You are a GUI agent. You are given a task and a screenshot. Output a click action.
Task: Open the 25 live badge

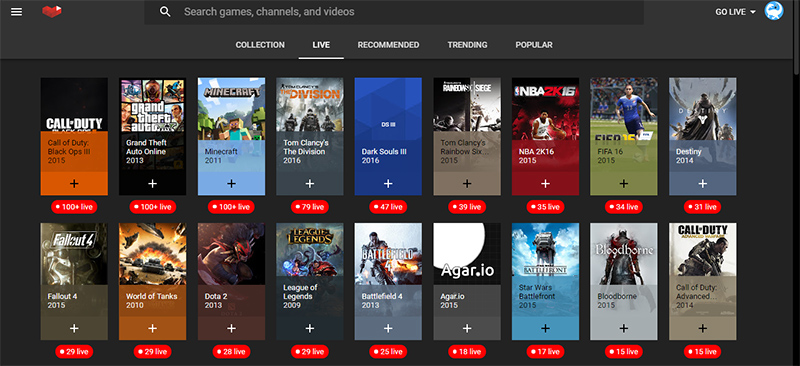388,352
